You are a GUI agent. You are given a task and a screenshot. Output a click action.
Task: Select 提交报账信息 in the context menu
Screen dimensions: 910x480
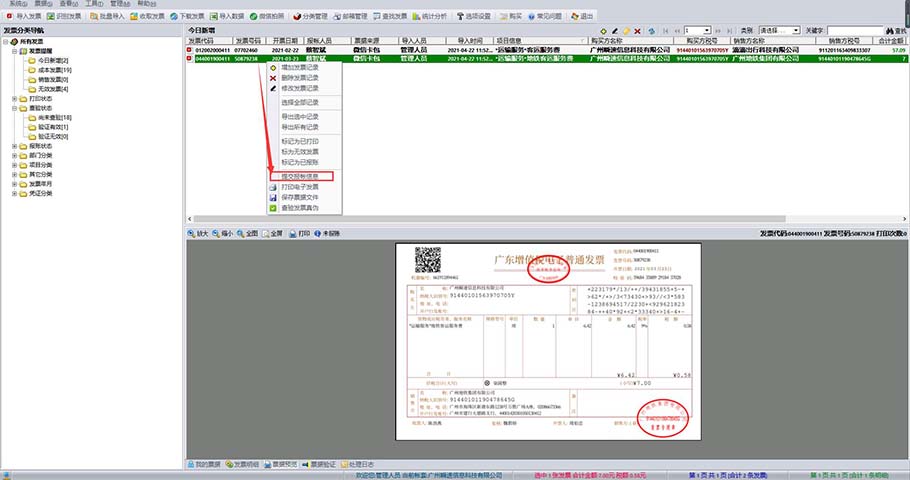(x=300, y=176)
